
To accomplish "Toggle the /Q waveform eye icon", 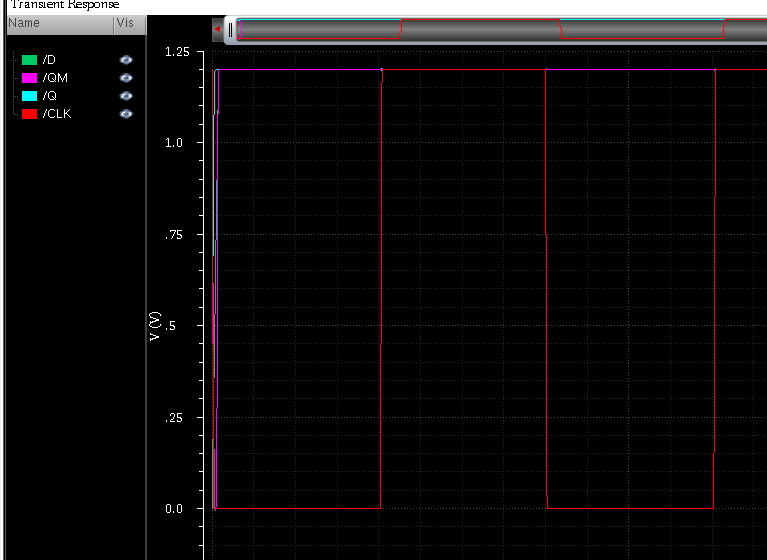I will (126, 96).
